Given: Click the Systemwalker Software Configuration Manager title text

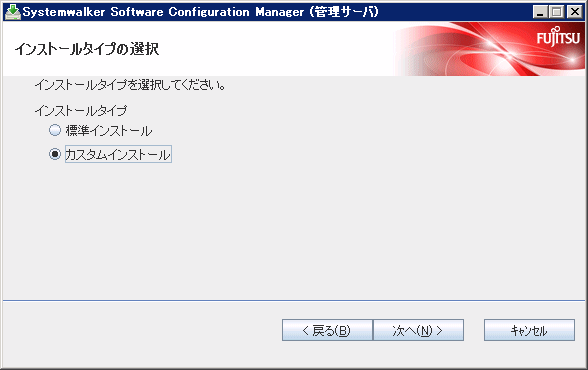Looking at the screenshot, I should coord(201,12).
